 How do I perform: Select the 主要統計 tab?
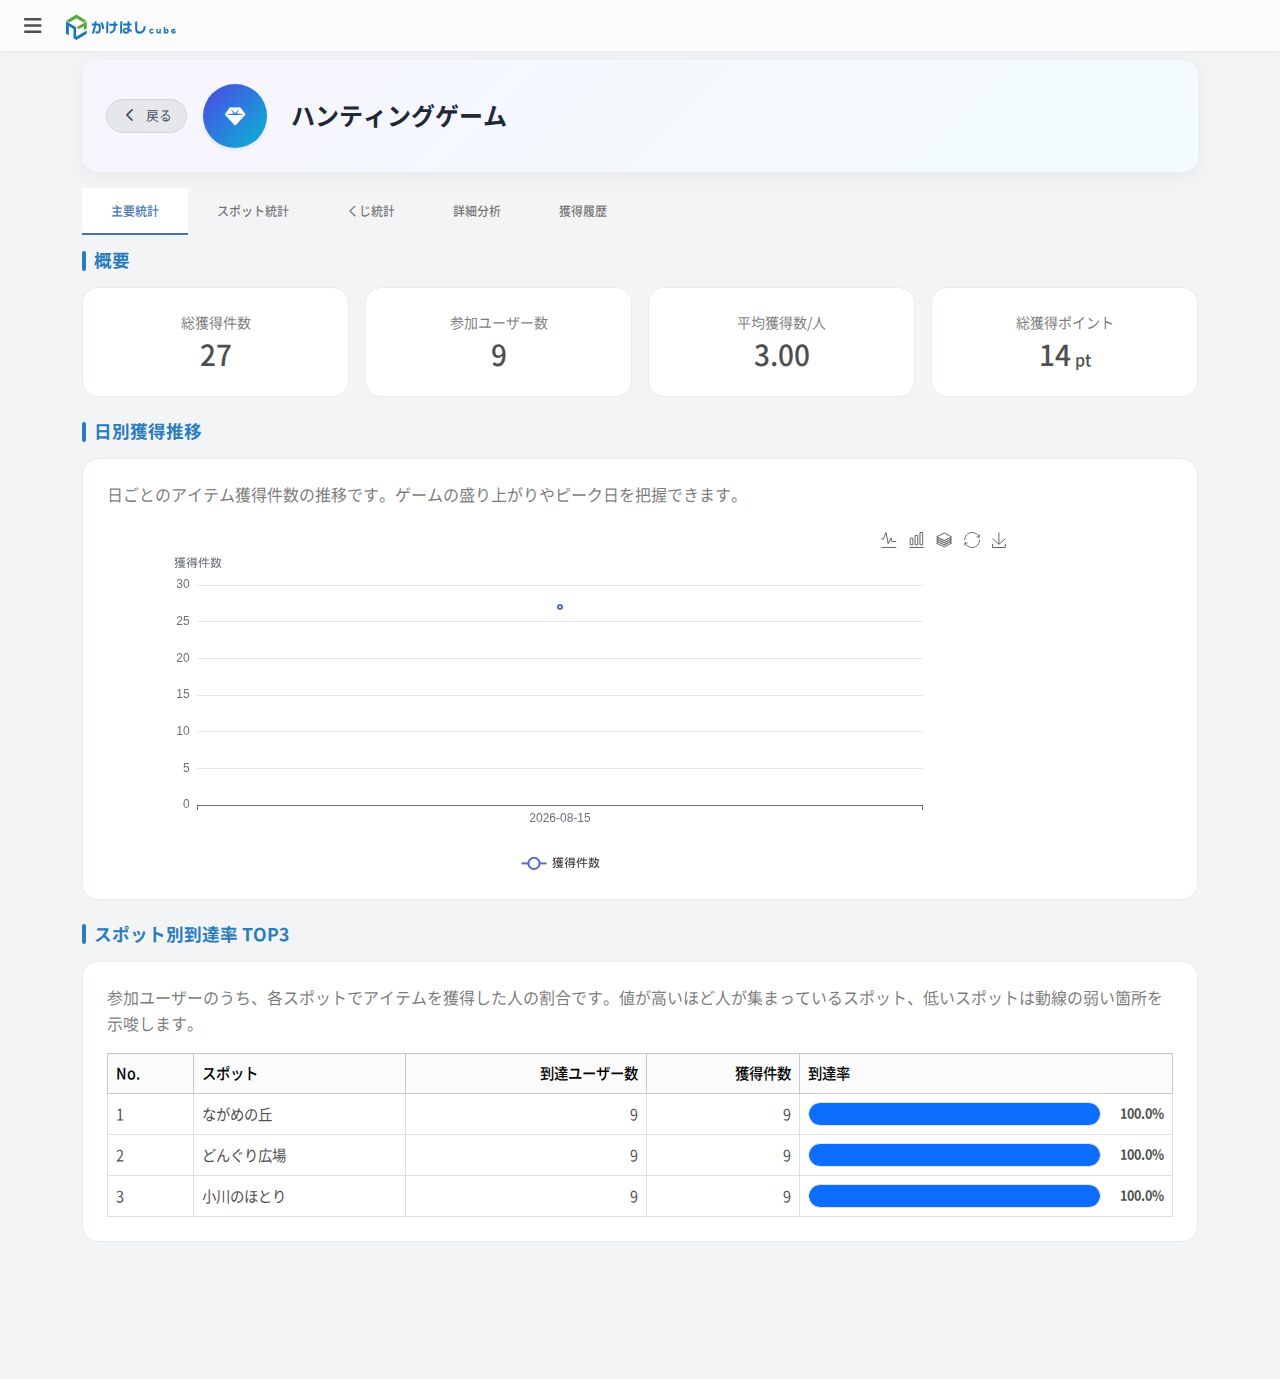click(135, 211)
